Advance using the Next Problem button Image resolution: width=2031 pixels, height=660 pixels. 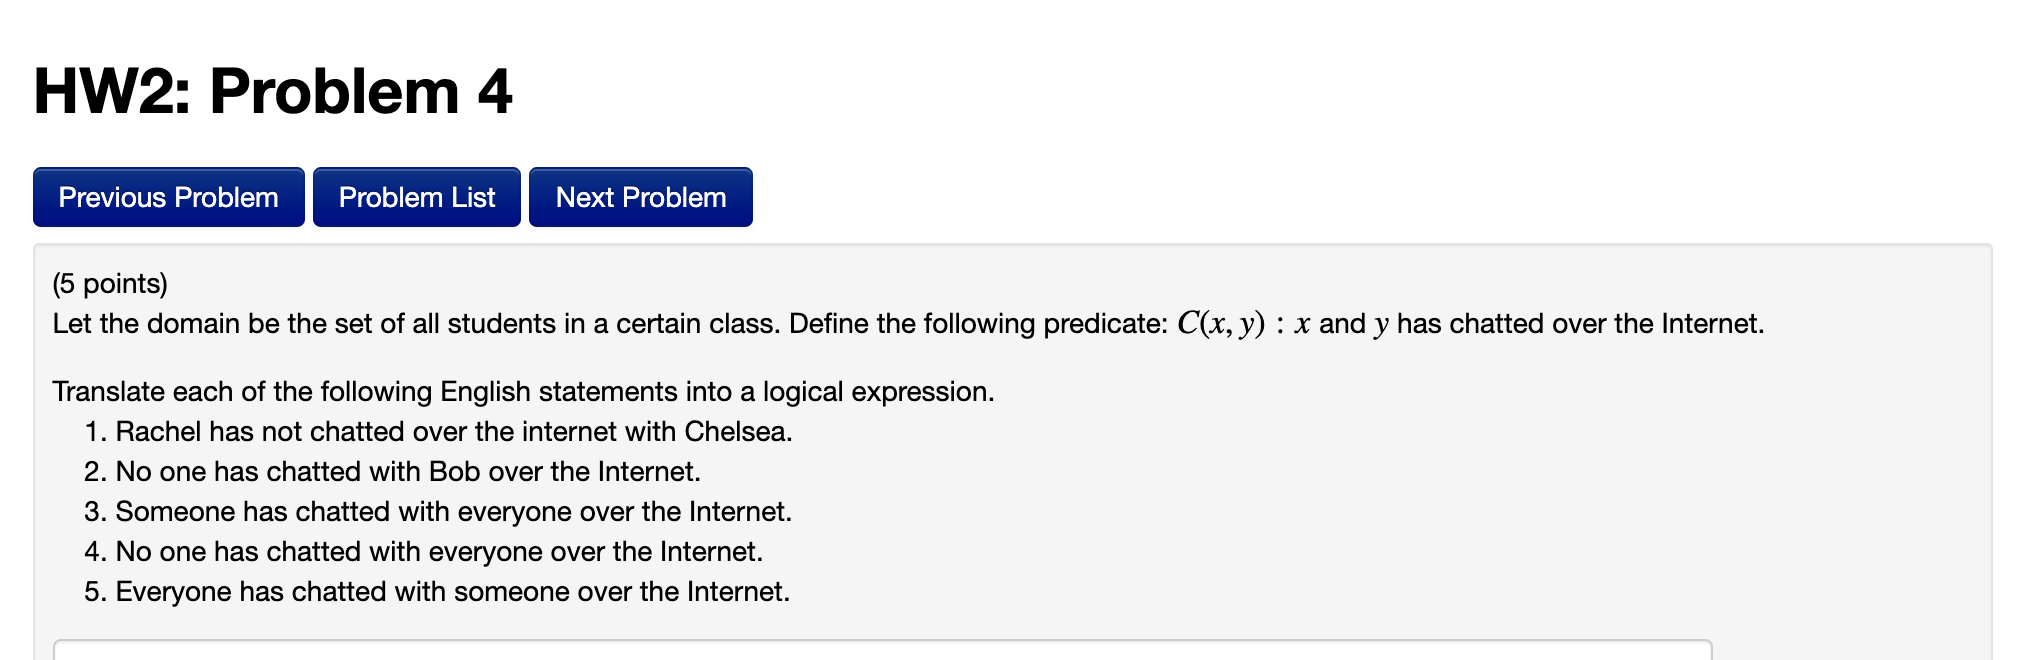(x=640, y=197)
